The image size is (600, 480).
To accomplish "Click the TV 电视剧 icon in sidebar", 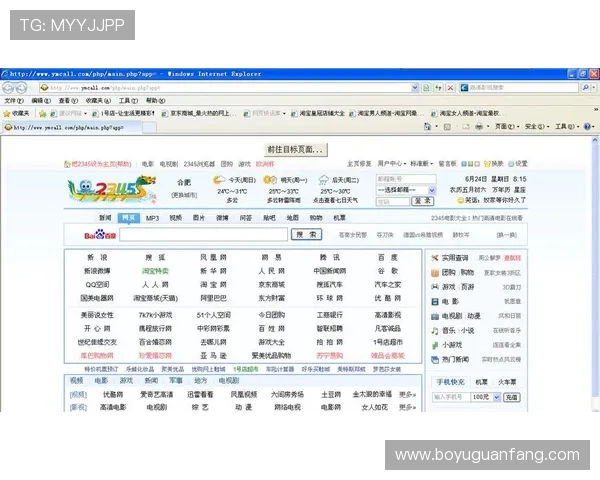I will [x=435, y=316].
